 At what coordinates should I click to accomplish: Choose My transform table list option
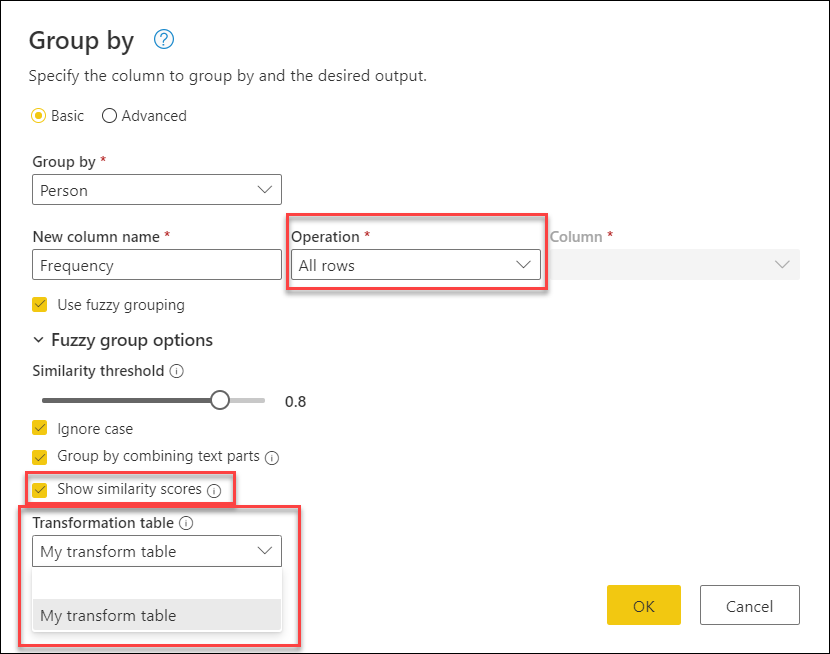point(157,615)
